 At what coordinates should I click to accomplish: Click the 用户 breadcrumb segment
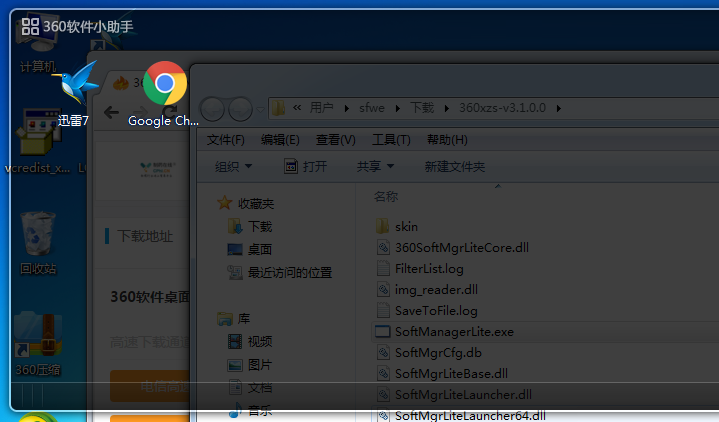[321, 108]
